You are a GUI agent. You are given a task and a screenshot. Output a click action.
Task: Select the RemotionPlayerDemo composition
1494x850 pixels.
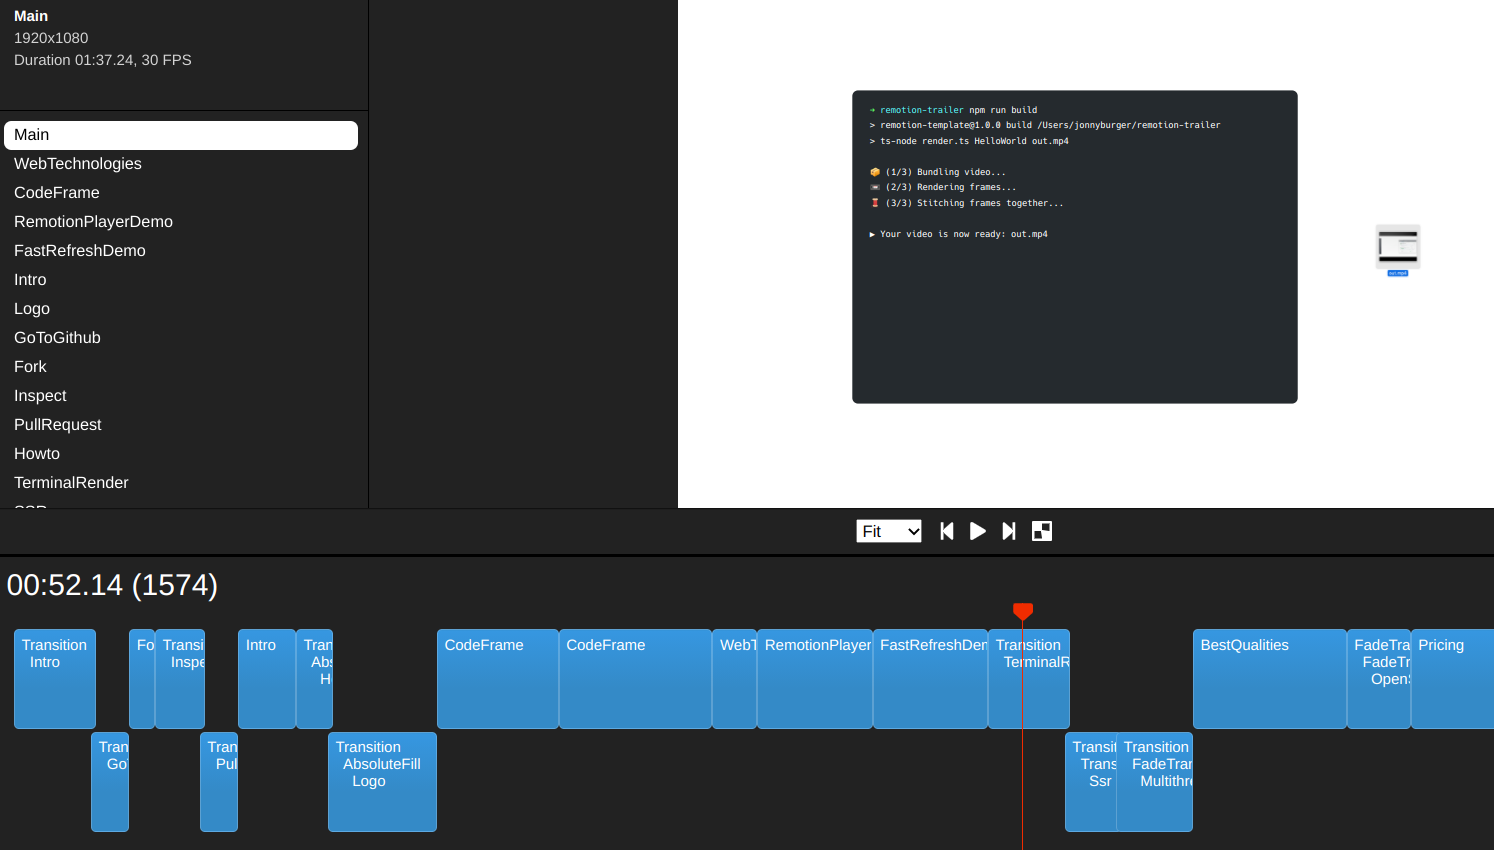(92, 221)
